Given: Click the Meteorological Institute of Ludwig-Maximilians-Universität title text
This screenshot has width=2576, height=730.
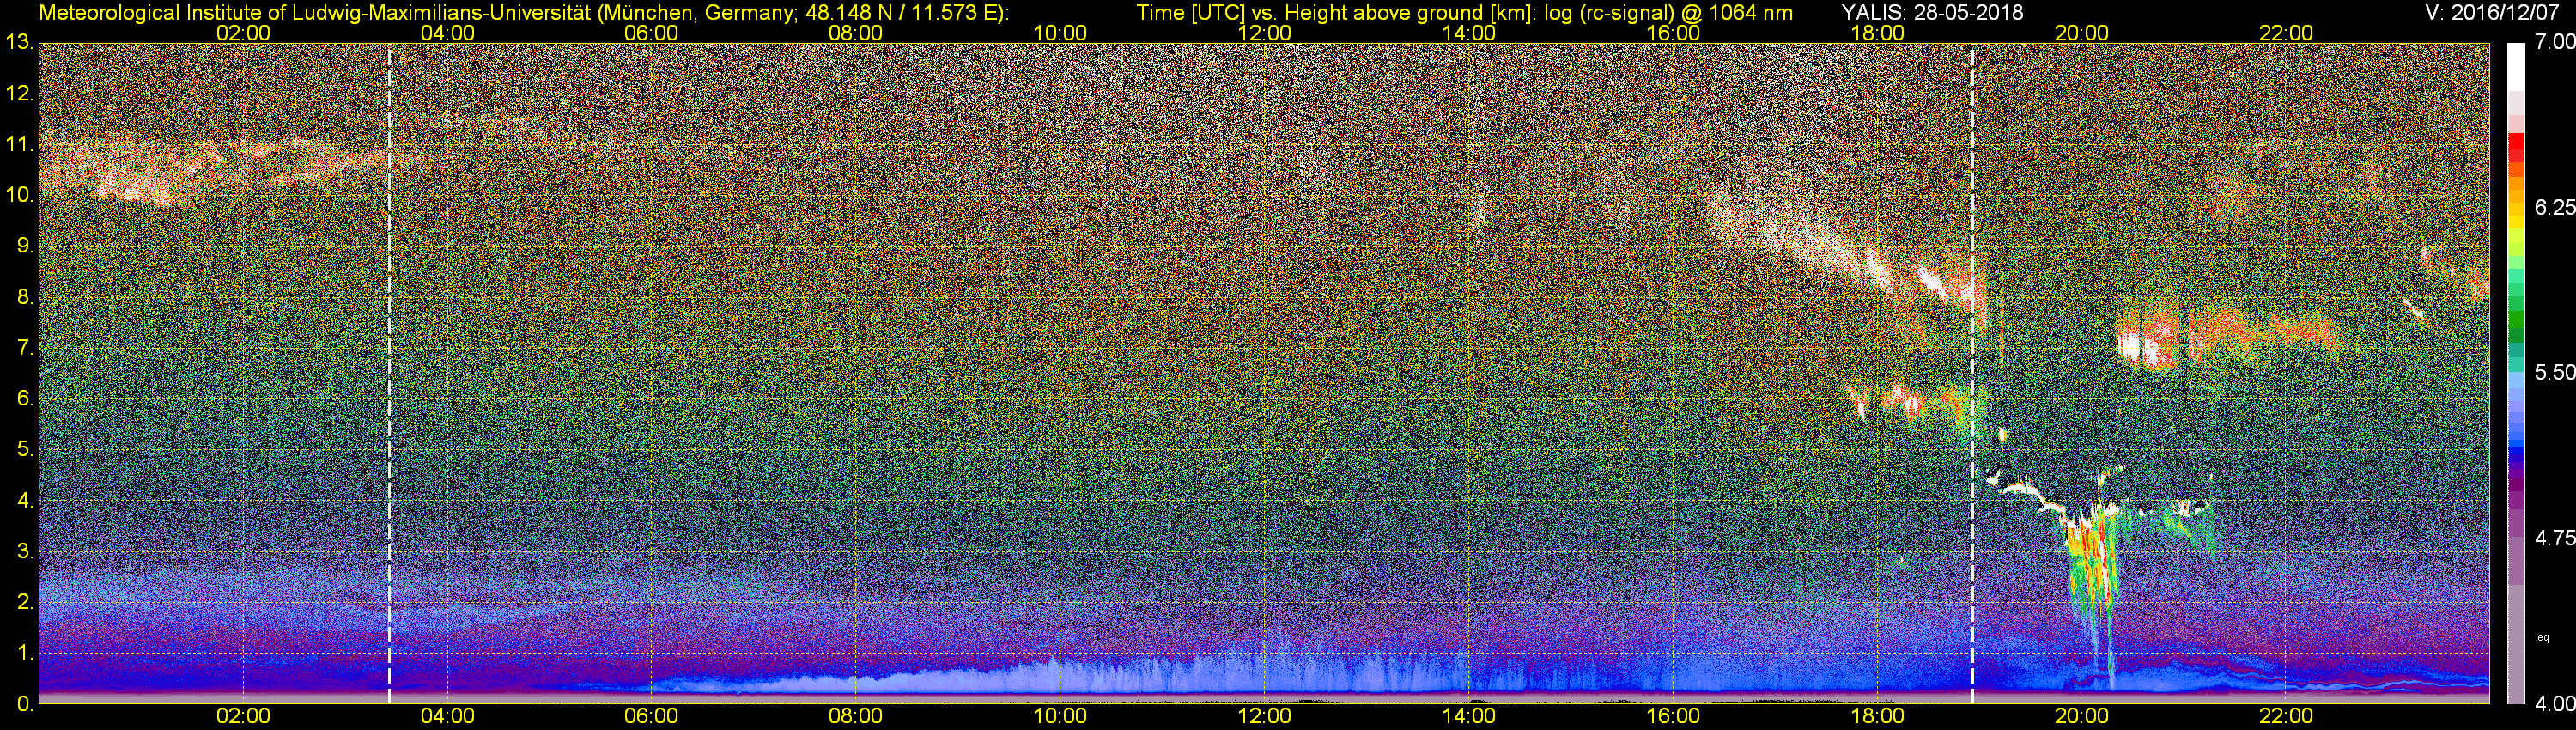Looking at the screenshot, I should coord(523,12).
